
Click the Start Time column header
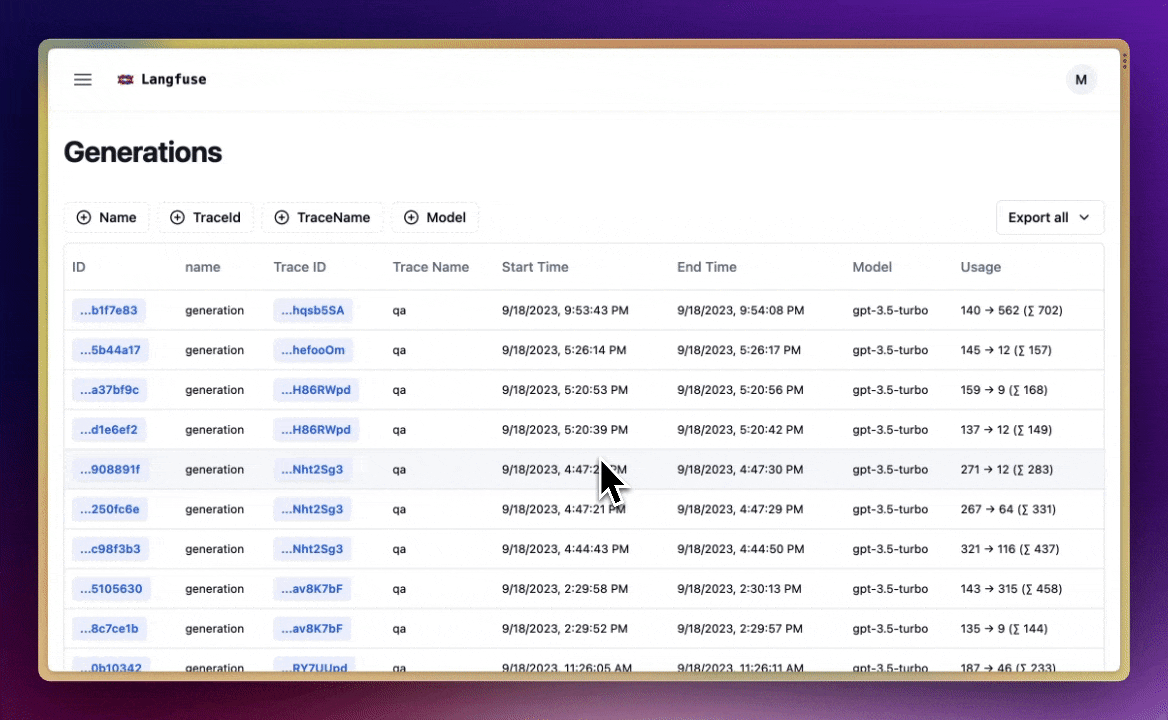pyautogui.click(x=535, y=267)
